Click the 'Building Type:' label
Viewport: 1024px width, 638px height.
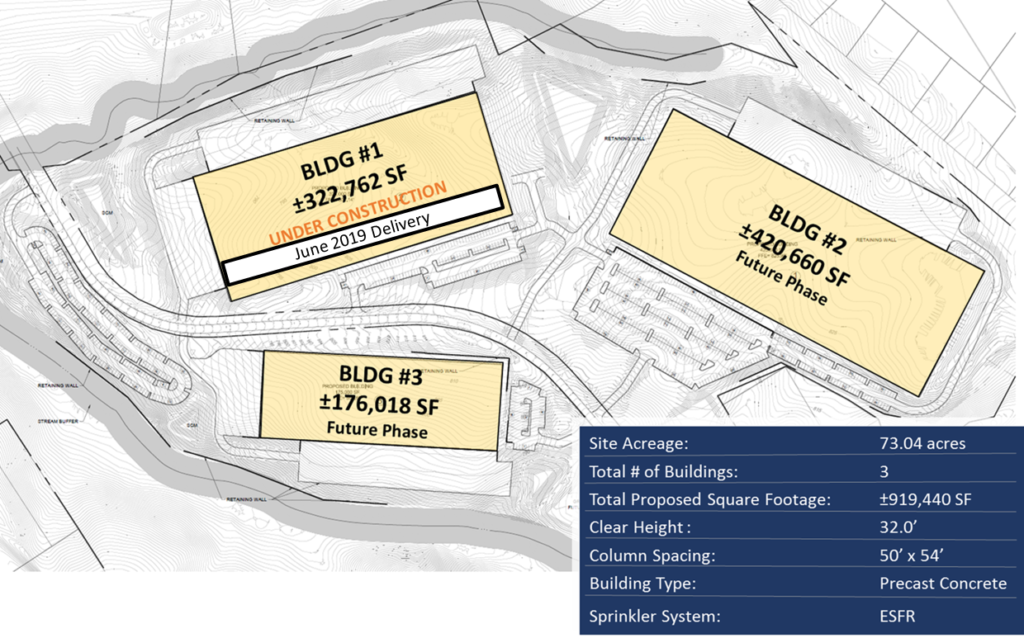[x=642, y=583]
